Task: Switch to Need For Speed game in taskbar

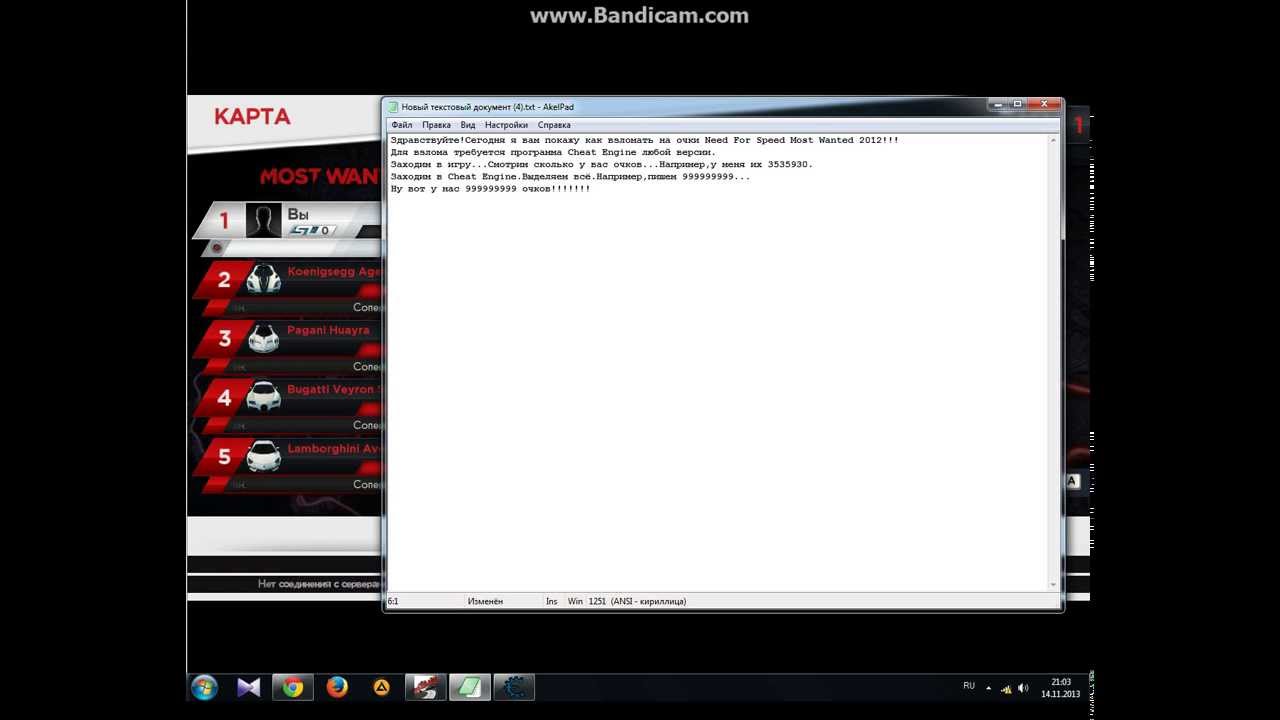Action: [425, 687]
